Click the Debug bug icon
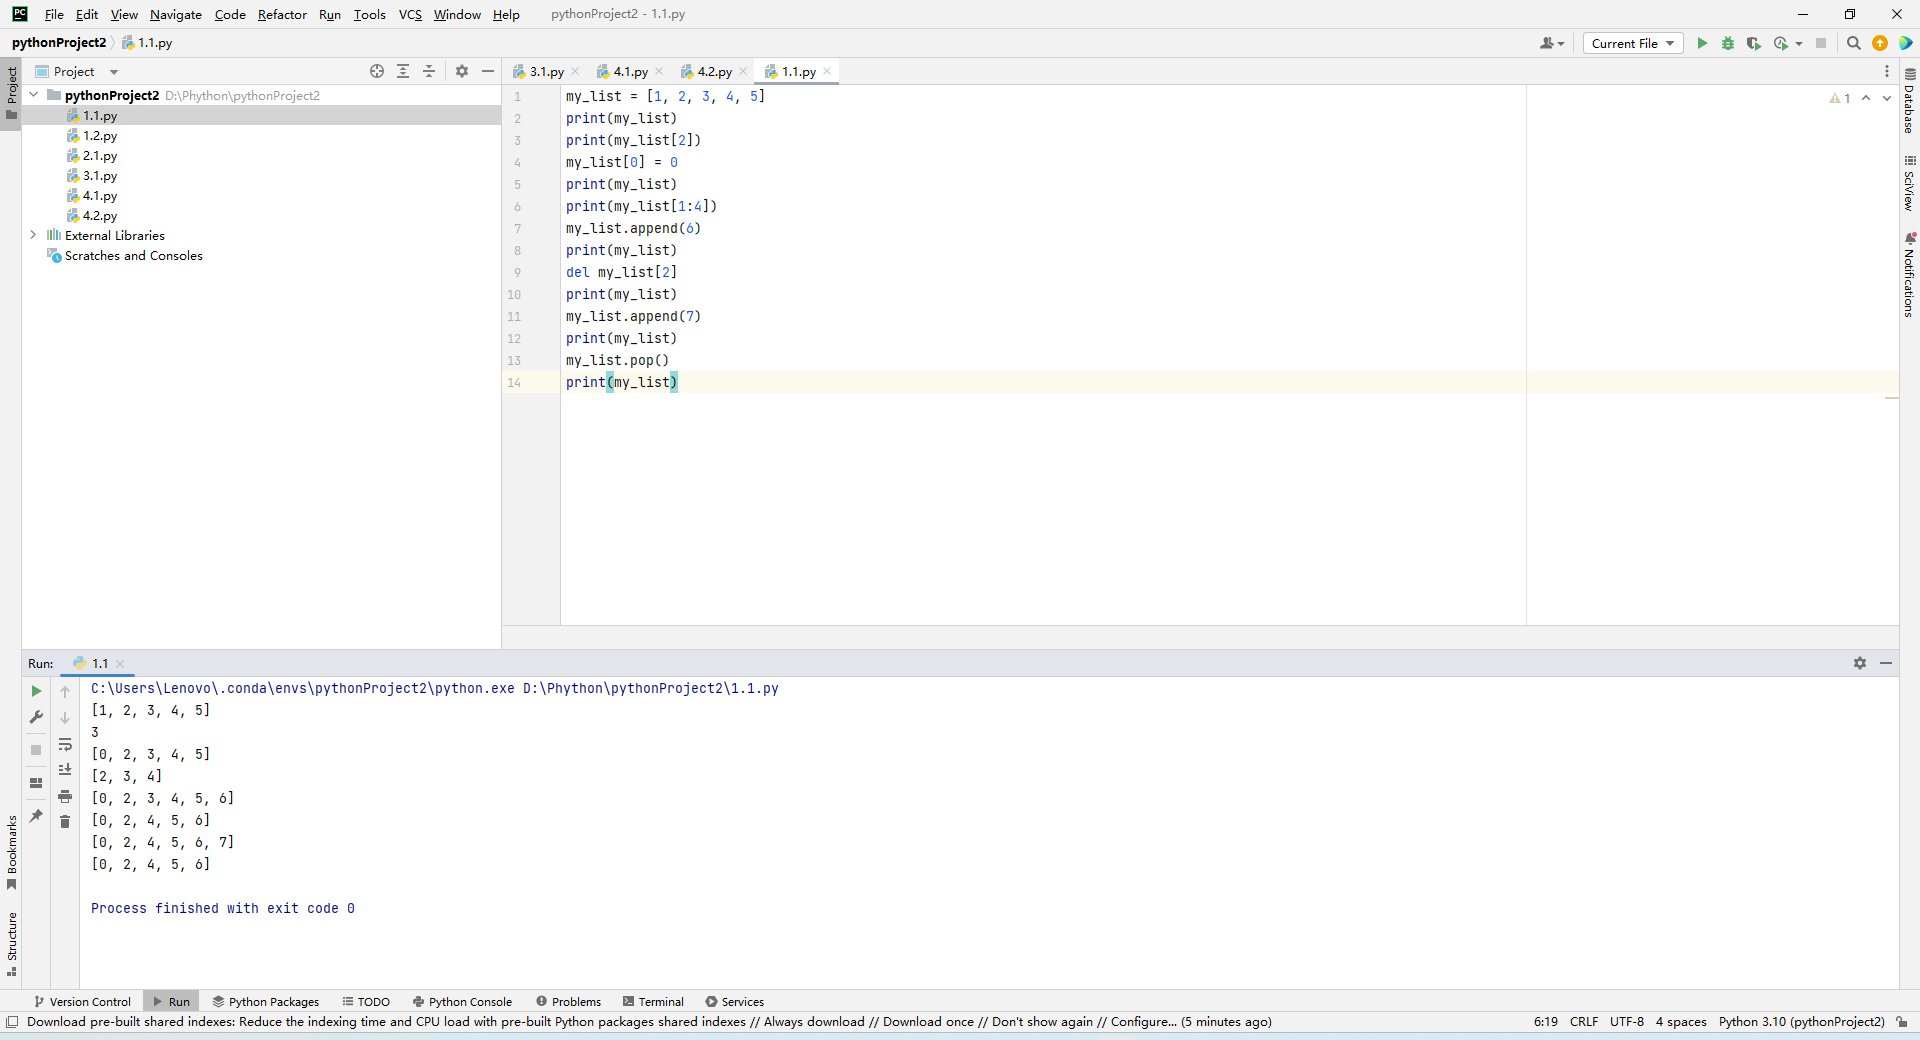Image resolution: width=1920 pixels, height=1040 pixels. coord(1728,43)
